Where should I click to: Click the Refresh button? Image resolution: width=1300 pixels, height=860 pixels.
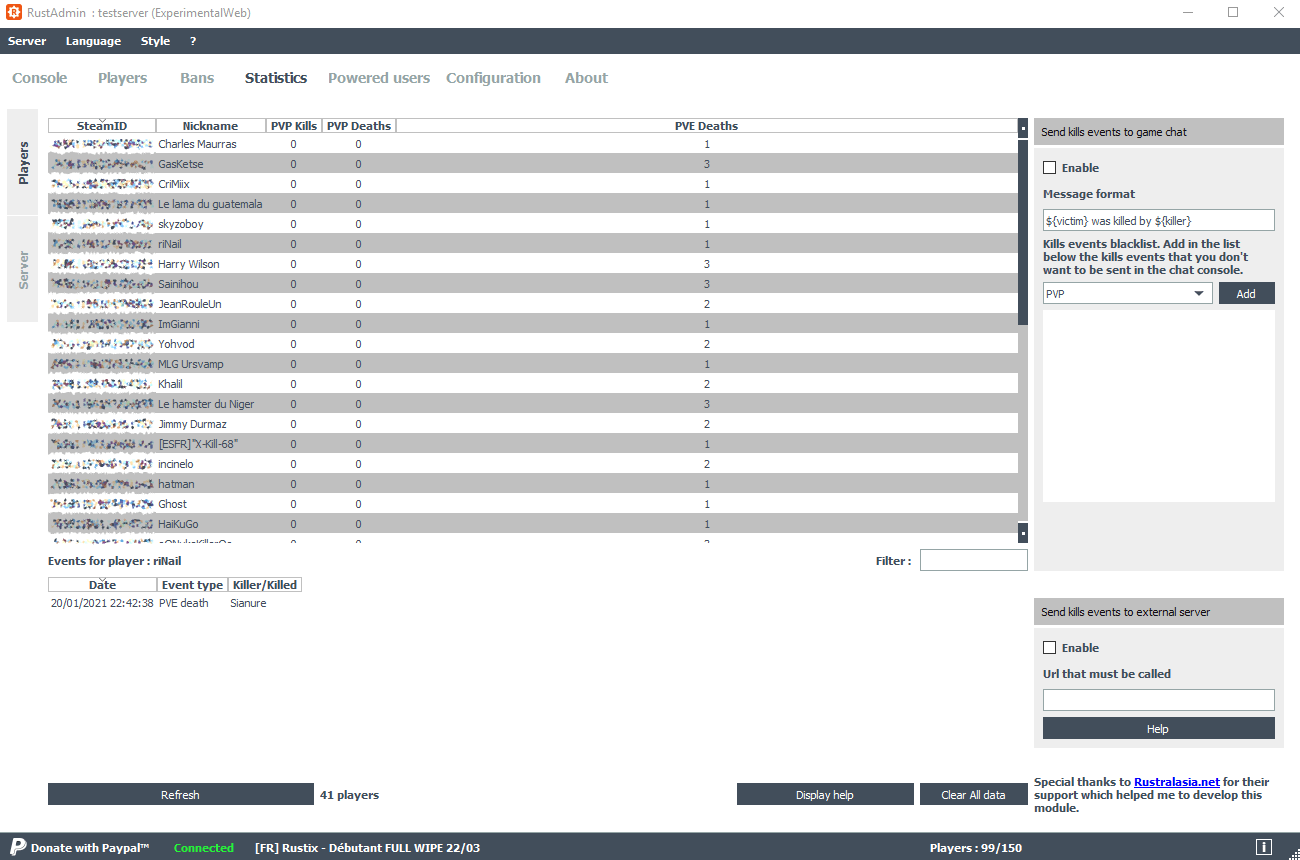[x=180, y=794]
